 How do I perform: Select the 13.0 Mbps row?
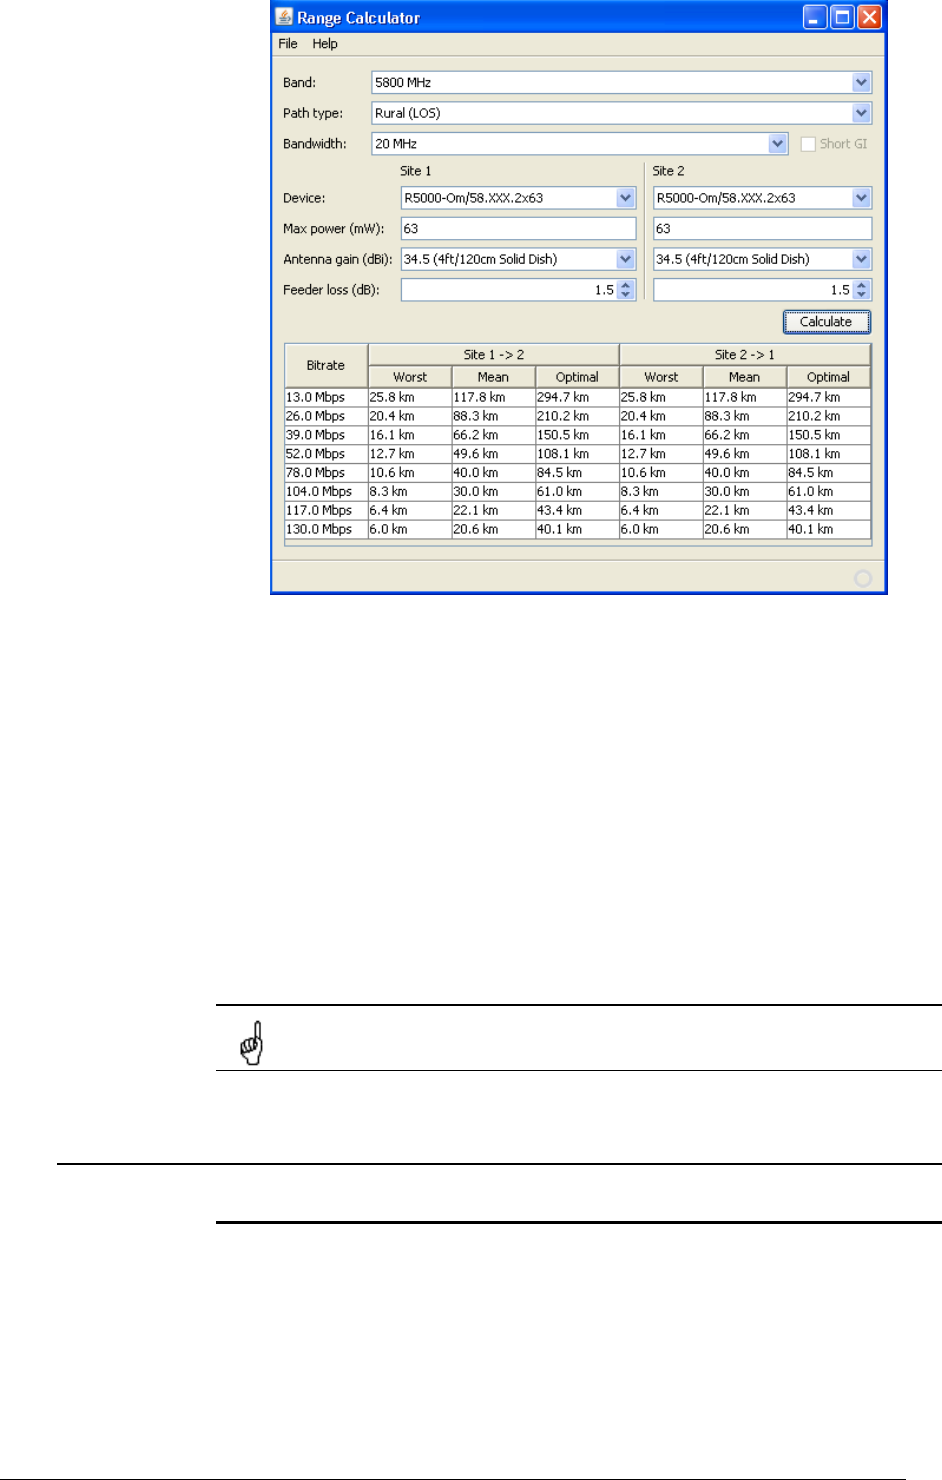pyautogui.click(x=578, y=397)
